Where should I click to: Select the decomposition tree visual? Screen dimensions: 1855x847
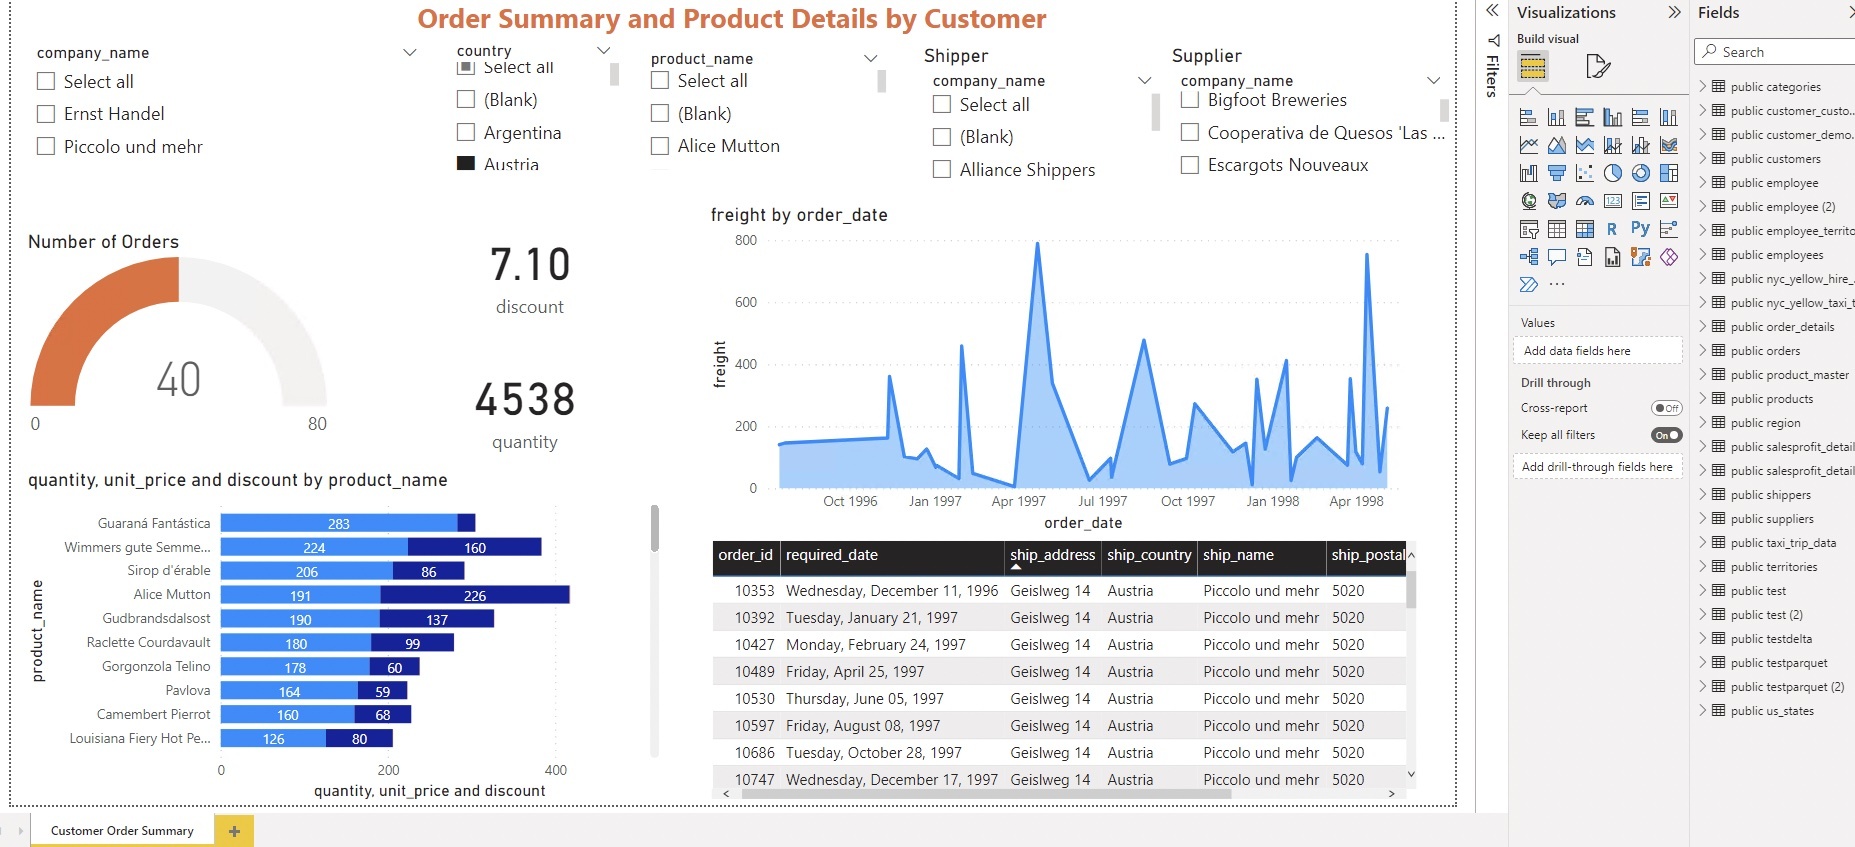[1529, 257]
